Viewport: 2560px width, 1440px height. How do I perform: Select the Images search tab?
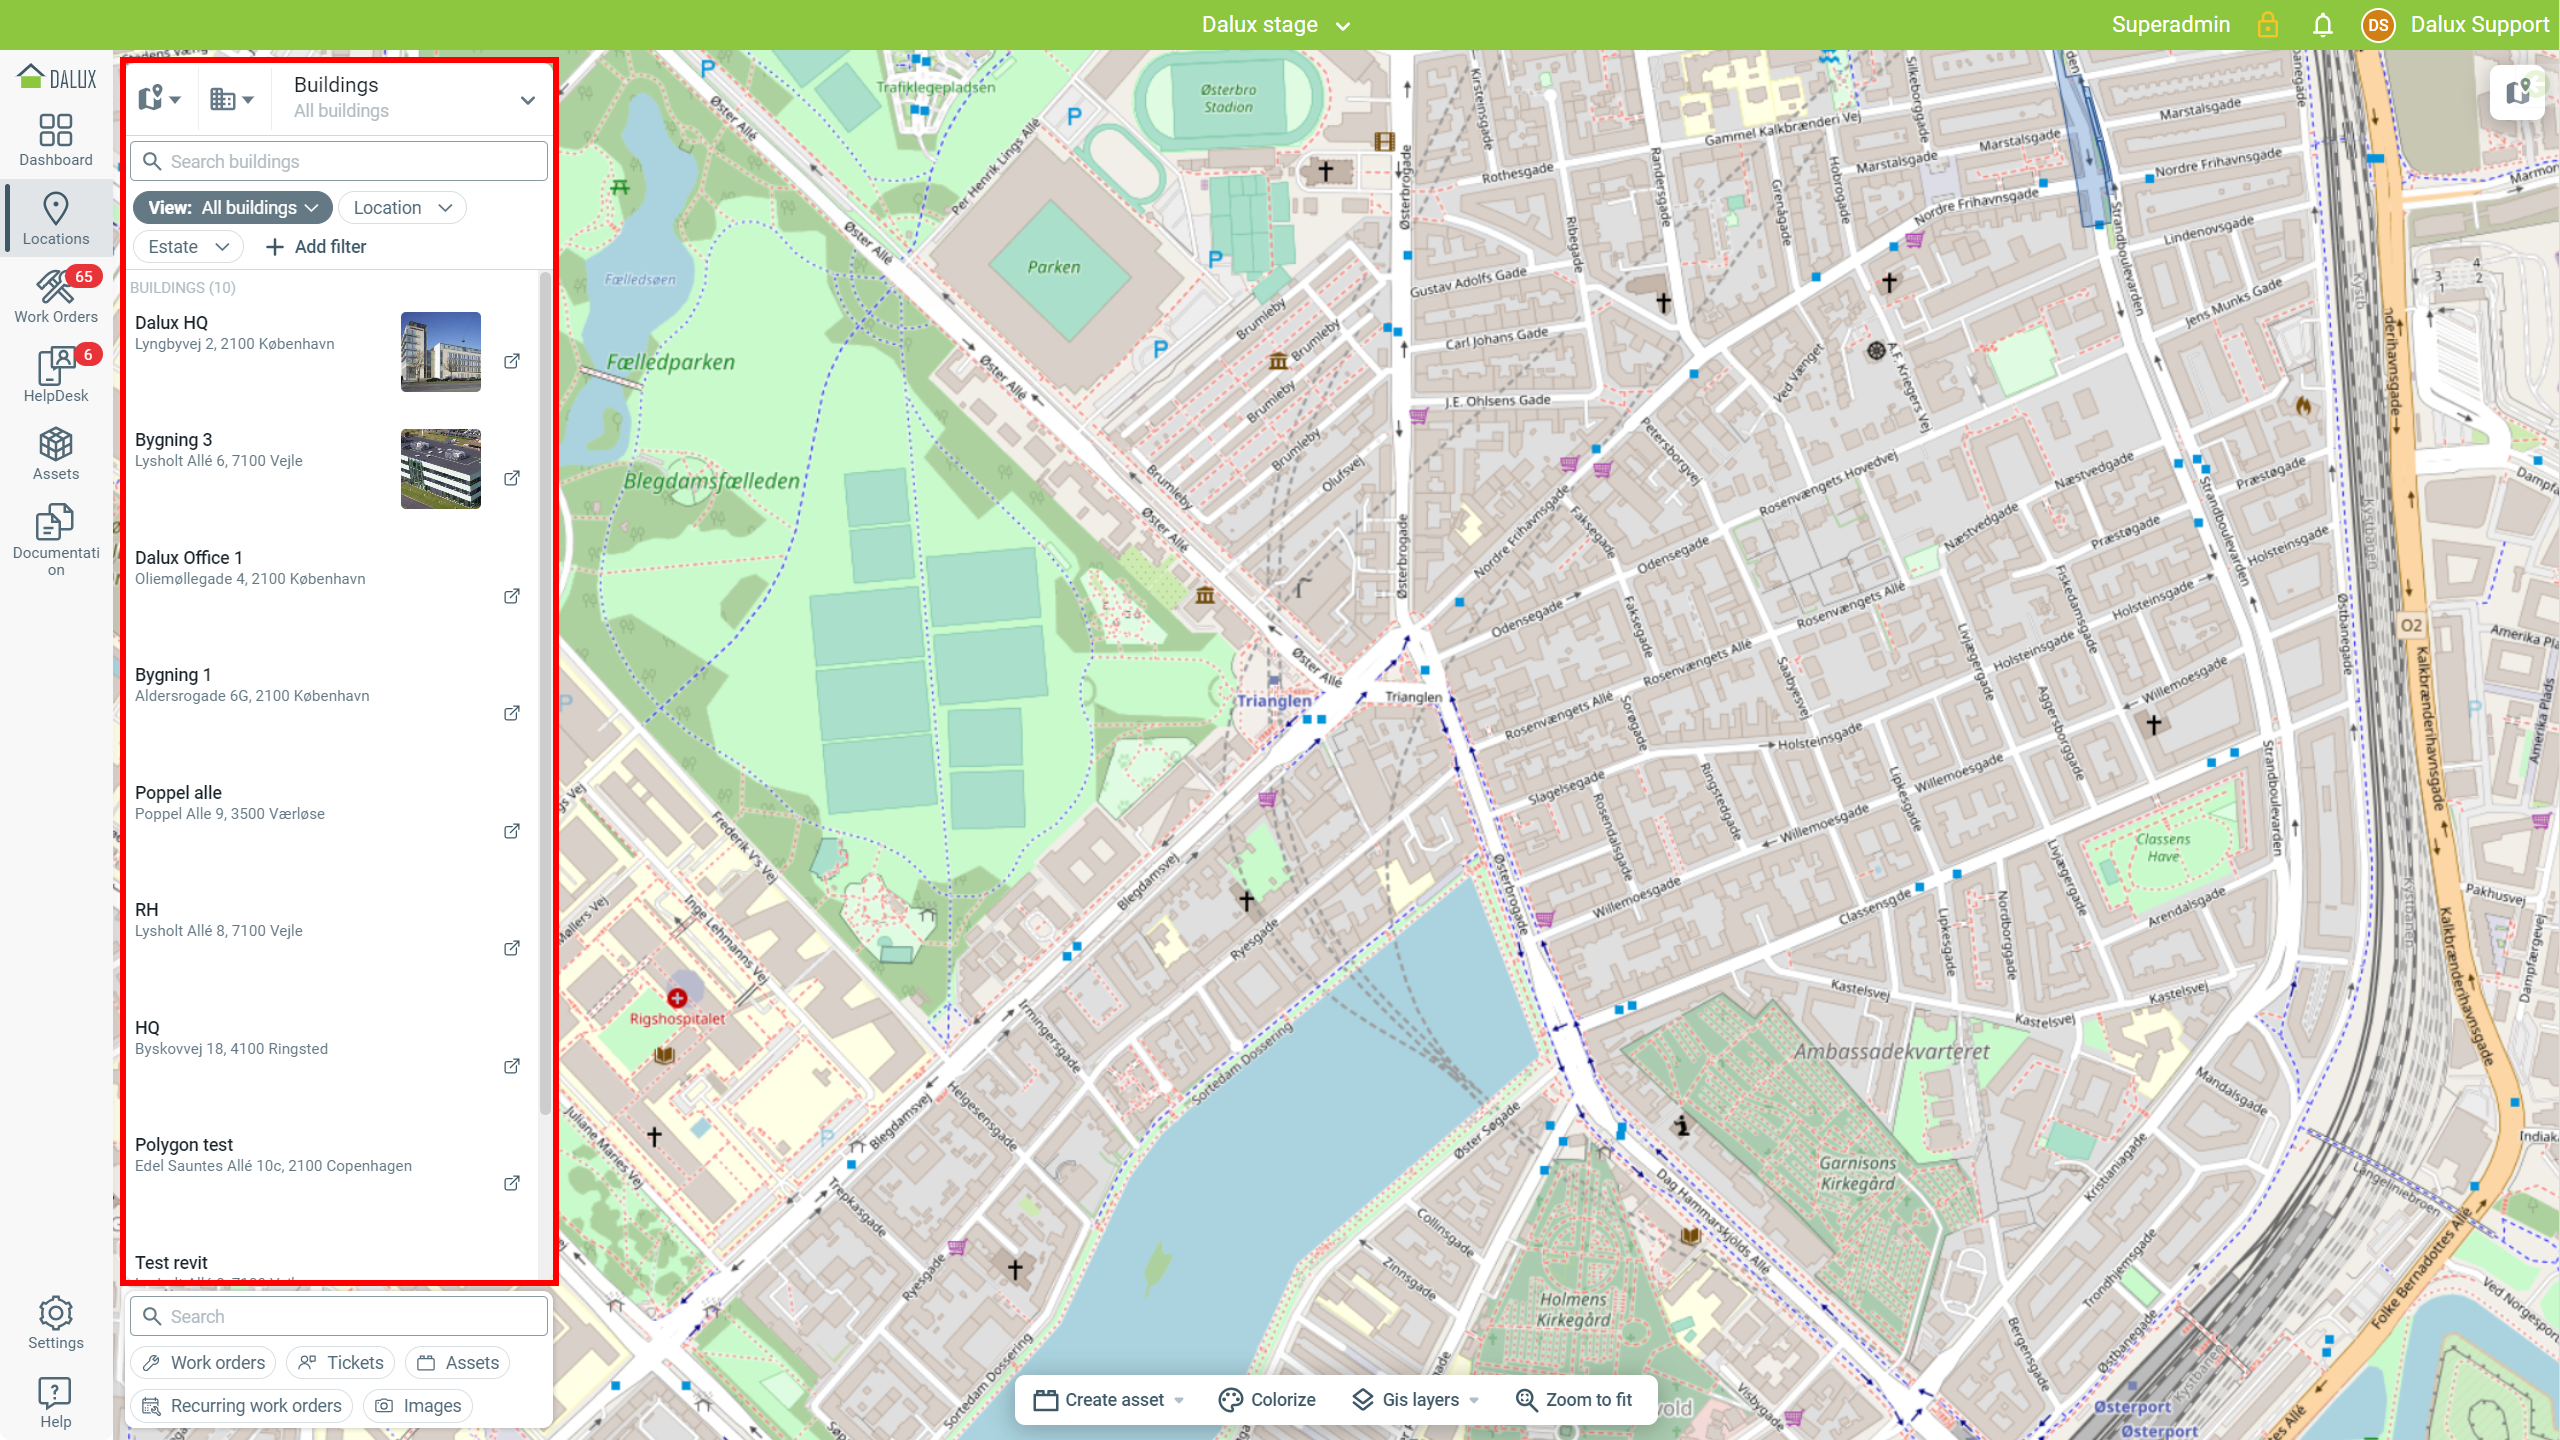pyautogui.click(x=417, y=1406)
